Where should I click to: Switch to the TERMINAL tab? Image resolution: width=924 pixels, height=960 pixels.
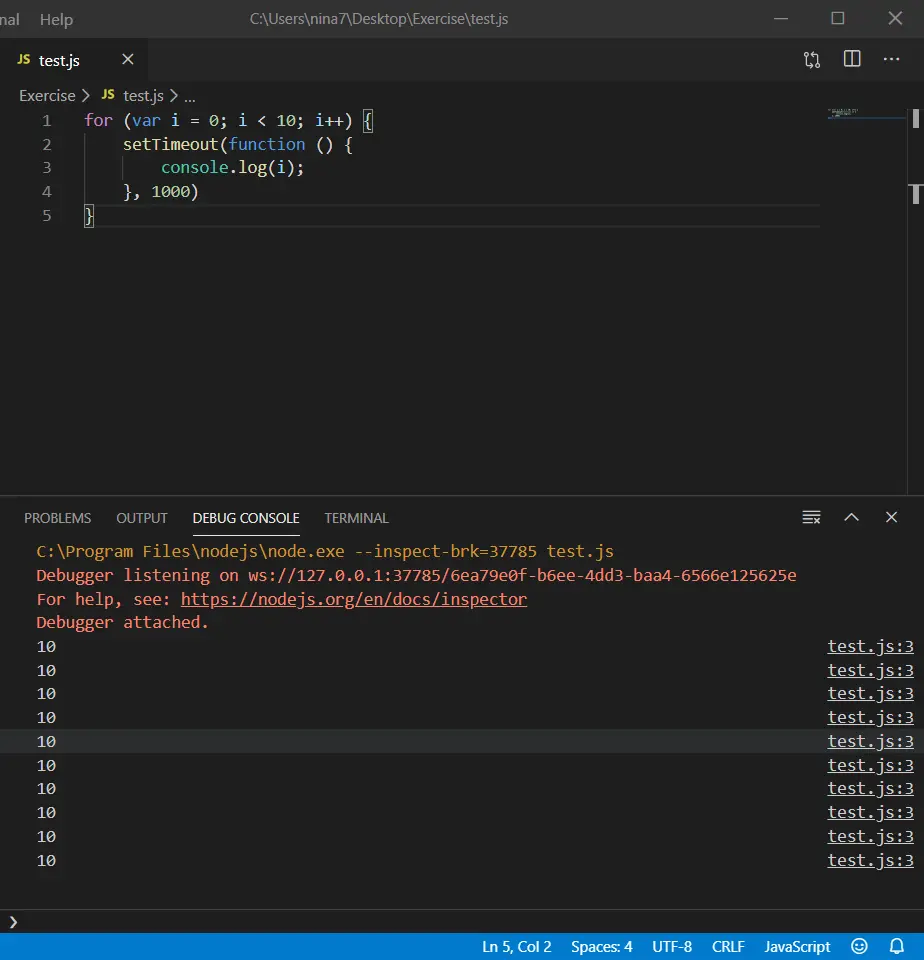(356, 518)
